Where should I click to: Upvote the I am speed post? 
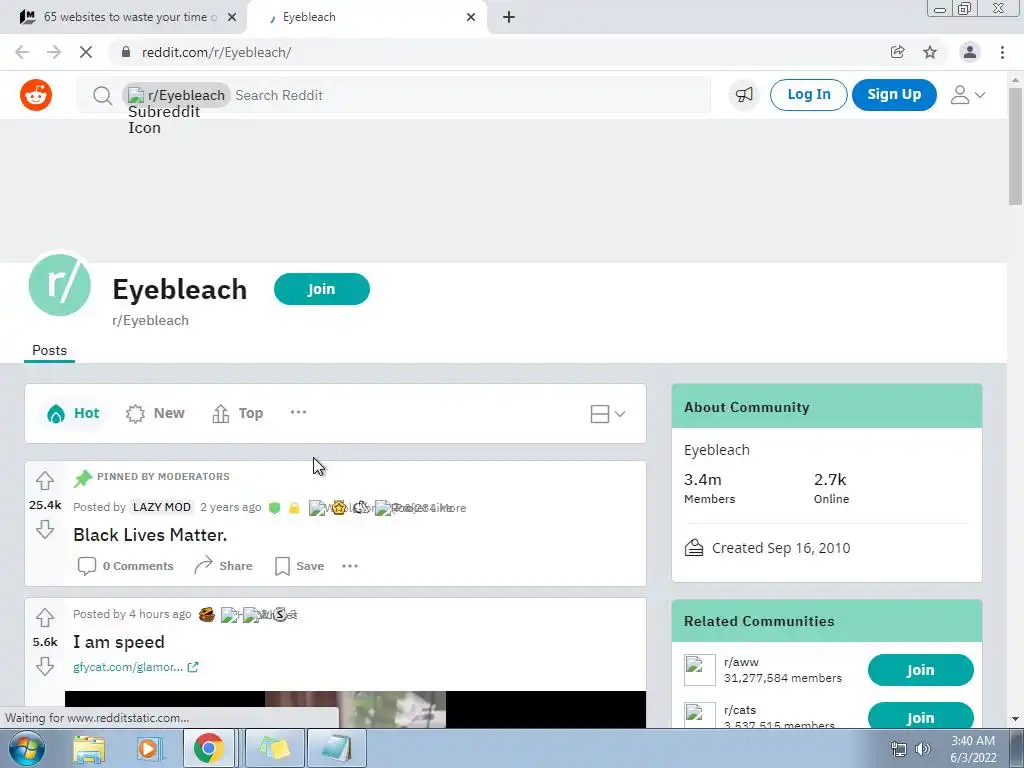point(44,617)
